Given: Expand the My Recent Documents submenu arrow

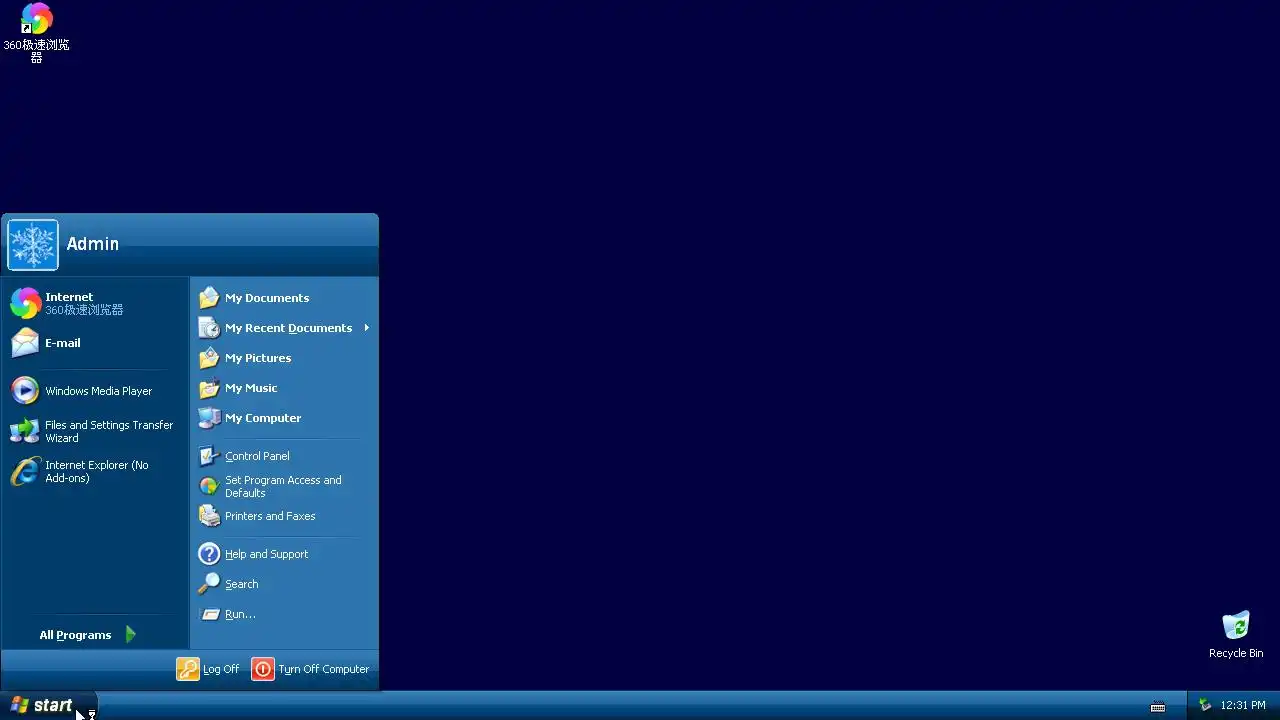Looking at the screenshot, I should click(367, 328).
